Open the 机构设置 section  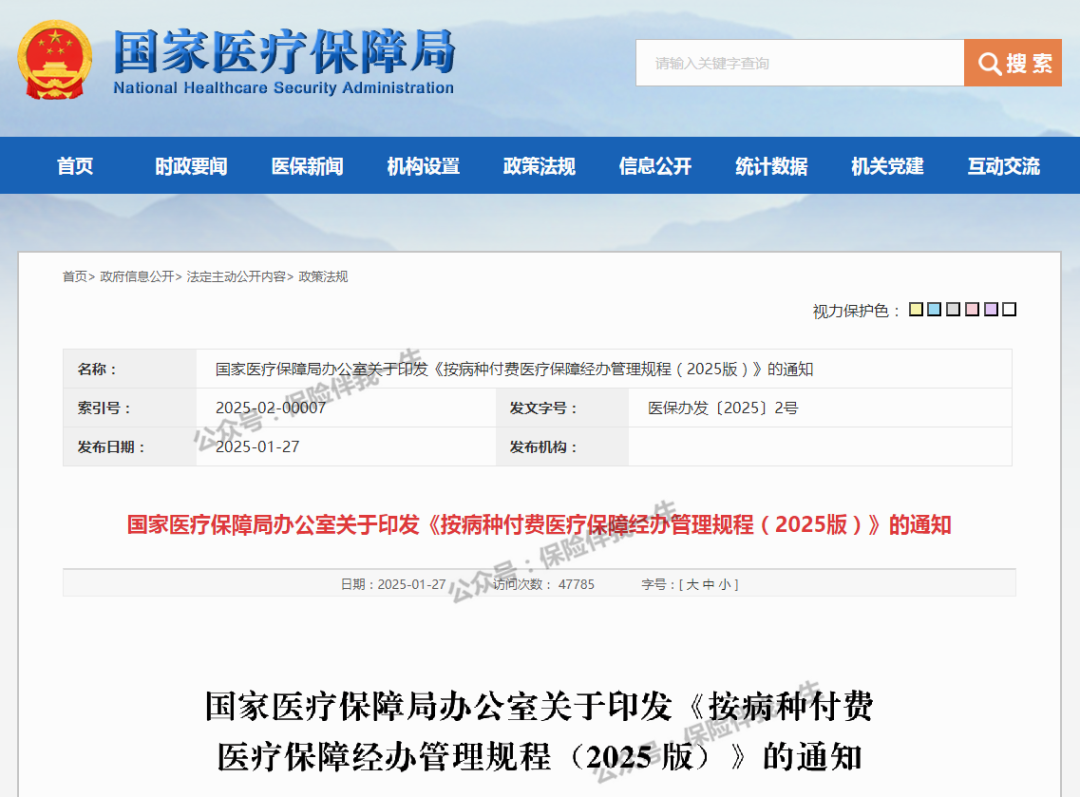click(x=422, y=166)
